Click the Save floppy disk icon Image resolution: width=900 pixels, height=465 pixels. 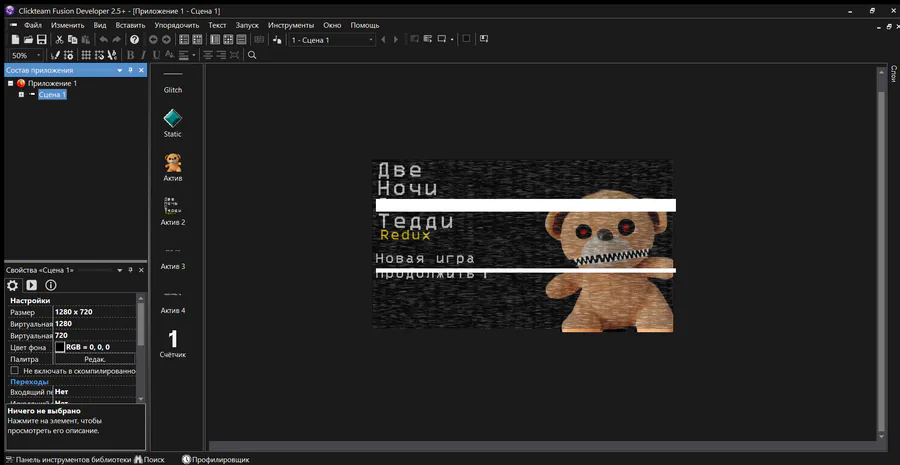42,40
